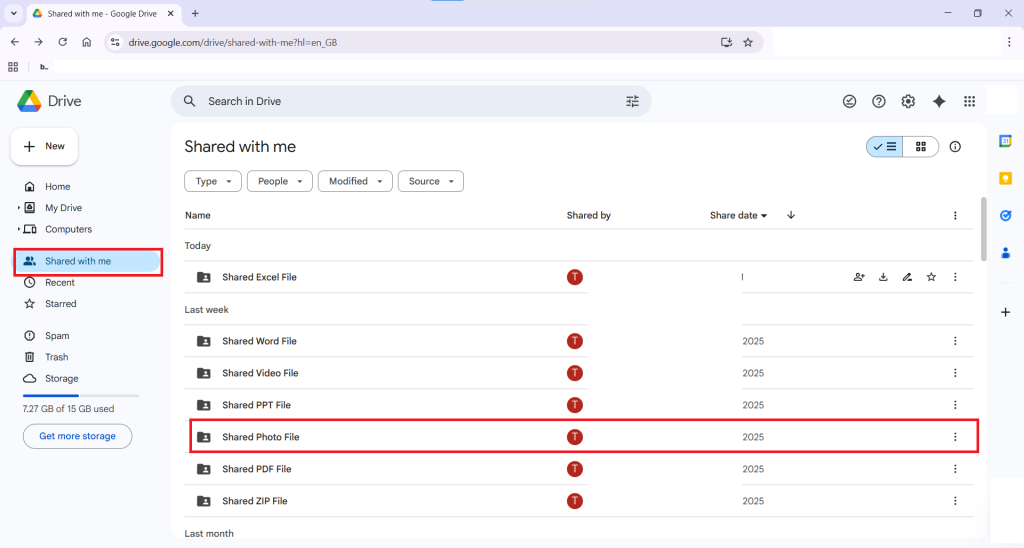The width and height of the screenshot is (1024, 548).
Task: Click the storage usage progress bar
Action: tap(81, 396)
